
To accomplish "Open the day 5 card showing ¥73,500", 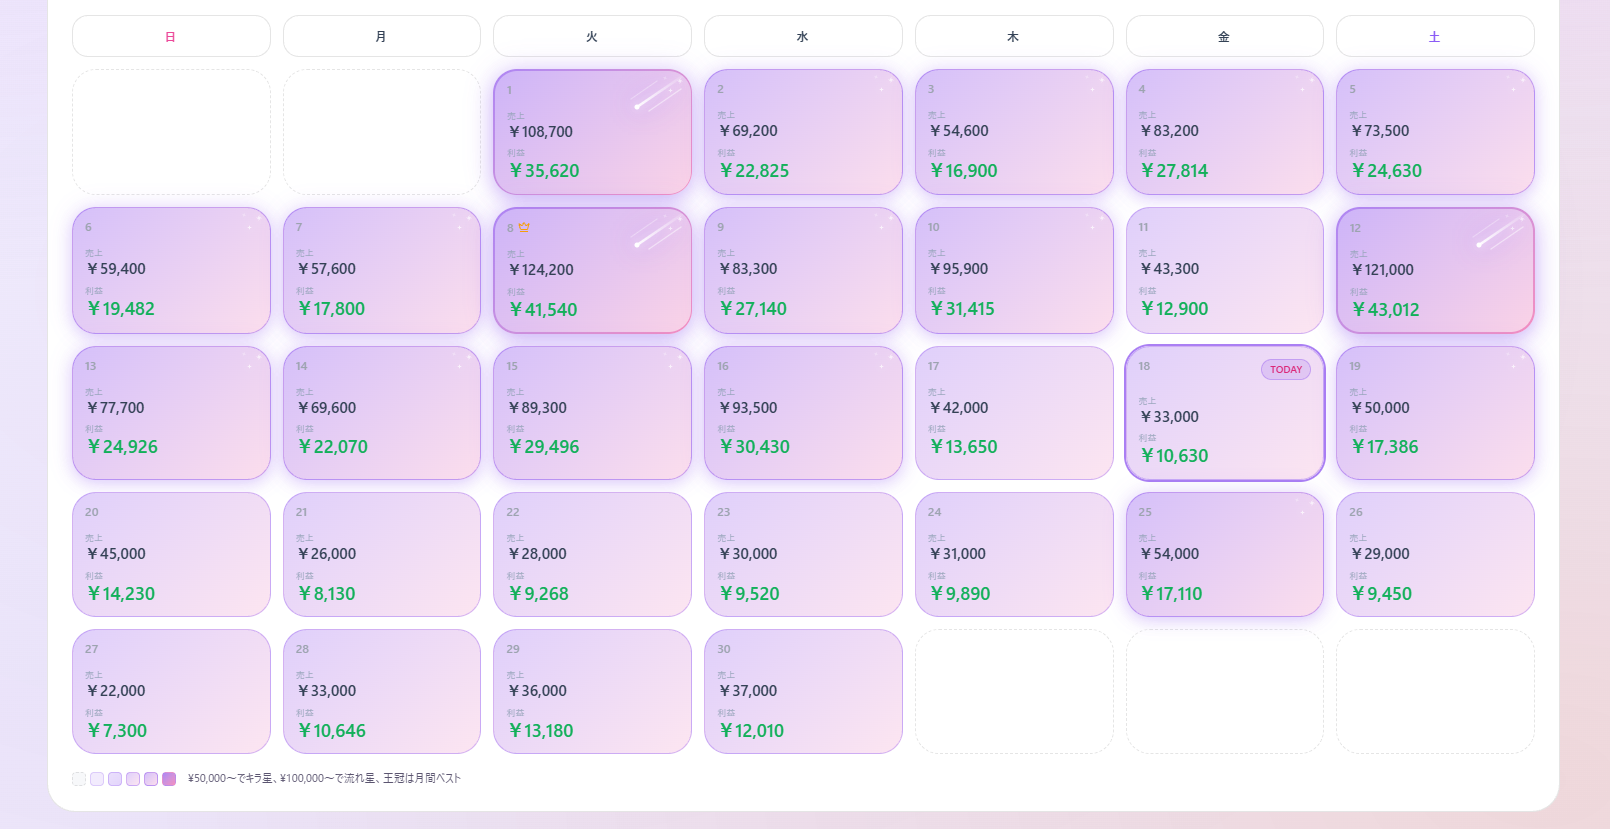I will pyautogui.click(x=1435, y=132).
